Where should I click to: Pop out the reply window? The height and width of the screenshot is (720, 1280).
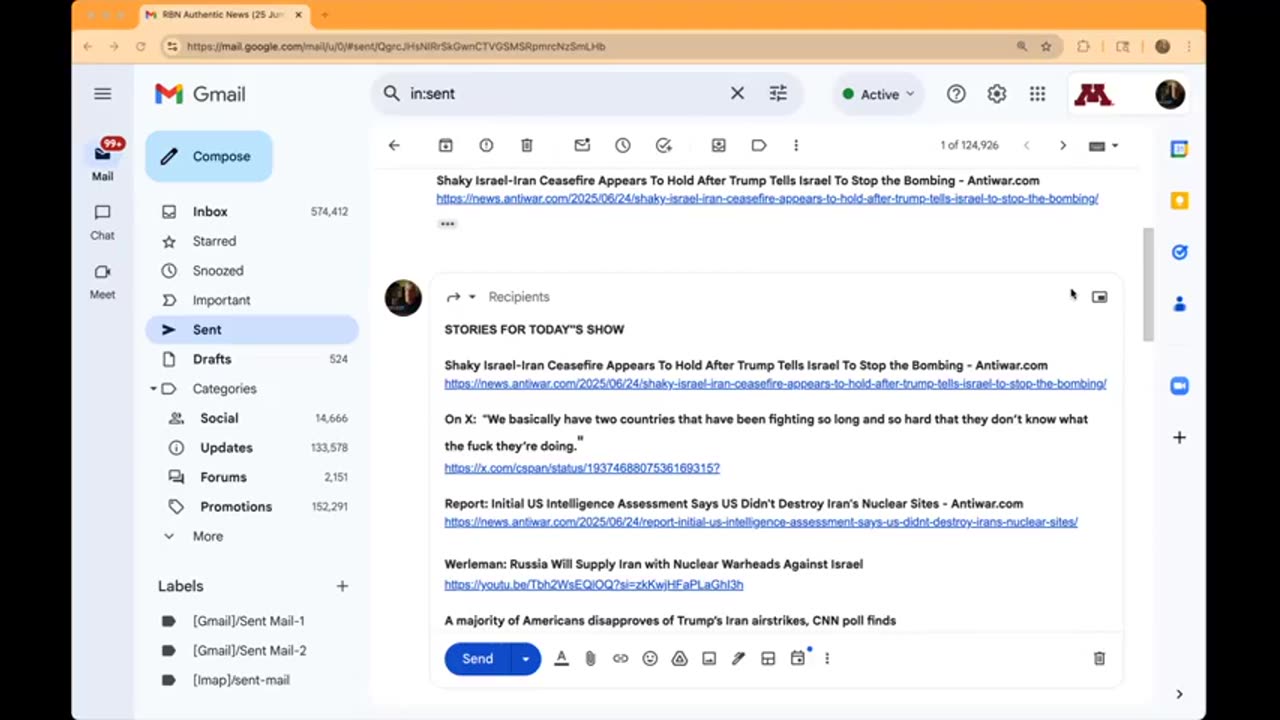pyautogui.click(x=1099, y=297)
